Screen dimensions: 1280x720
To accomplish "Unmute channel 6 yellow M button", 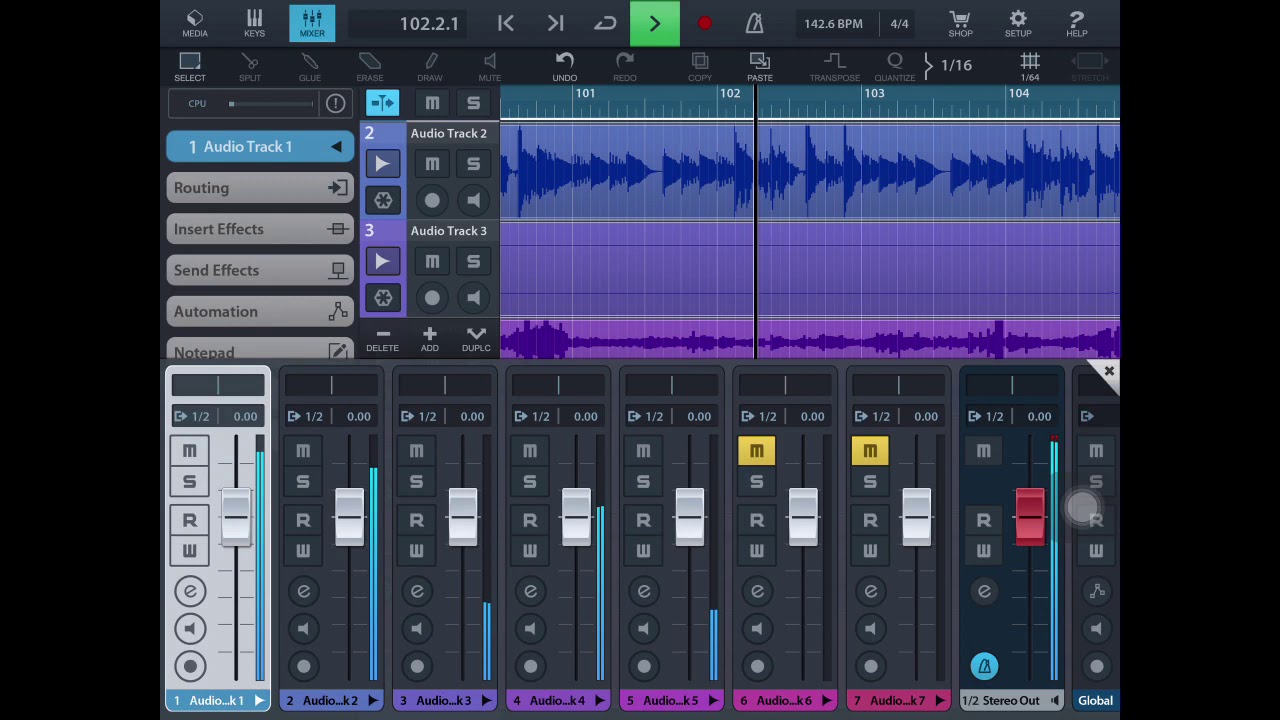I will (756, 451).
